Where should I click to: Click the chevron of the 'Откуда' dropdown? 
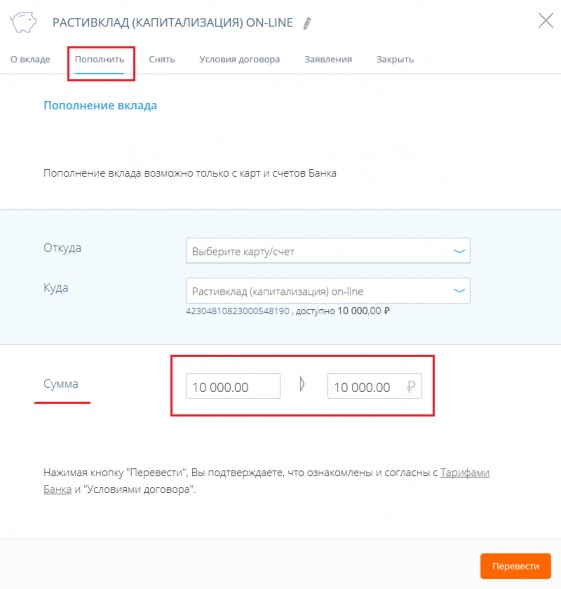(x=459, y=251)
